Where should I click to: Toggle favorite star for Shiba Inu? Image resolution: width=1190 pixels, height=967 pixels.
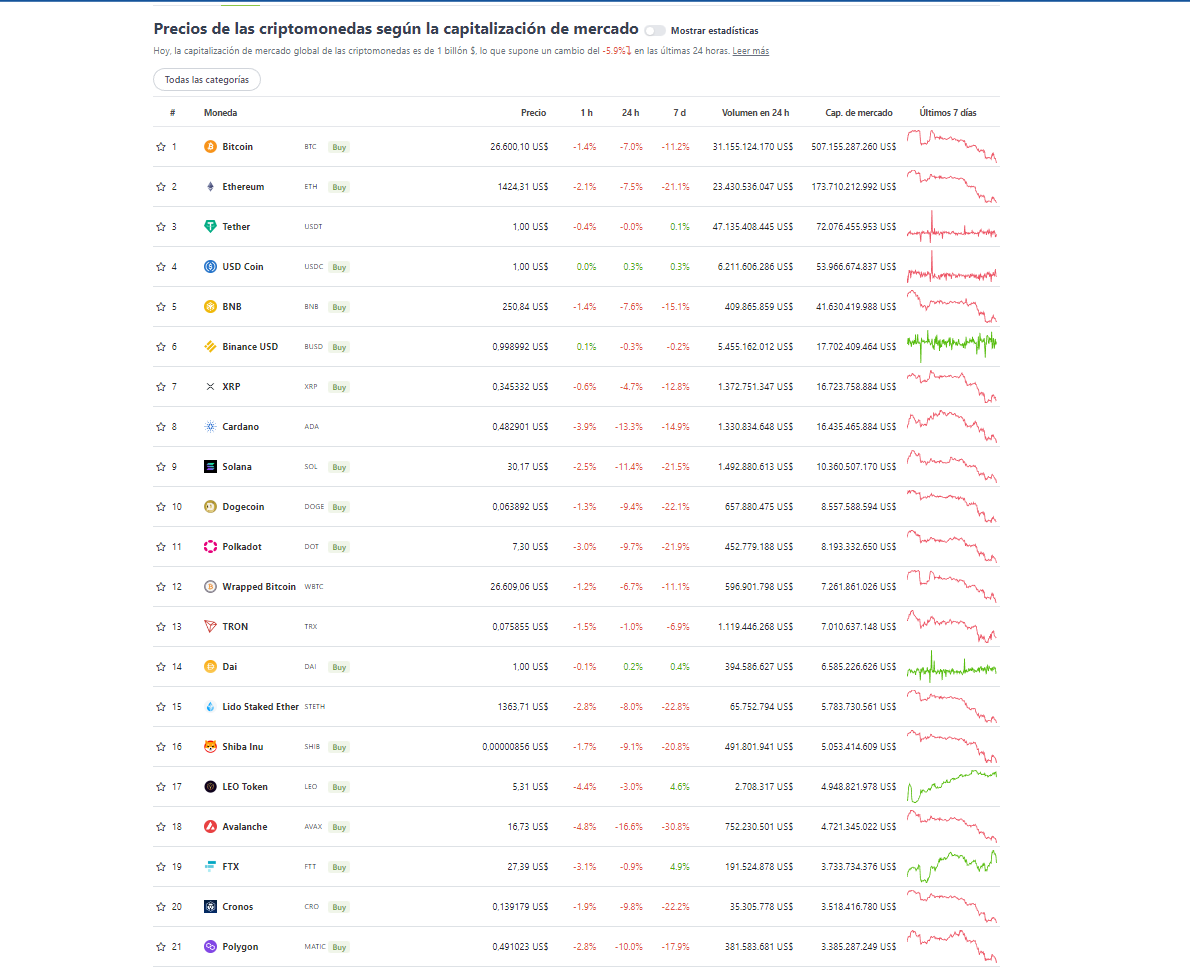[x=161, y=747]
